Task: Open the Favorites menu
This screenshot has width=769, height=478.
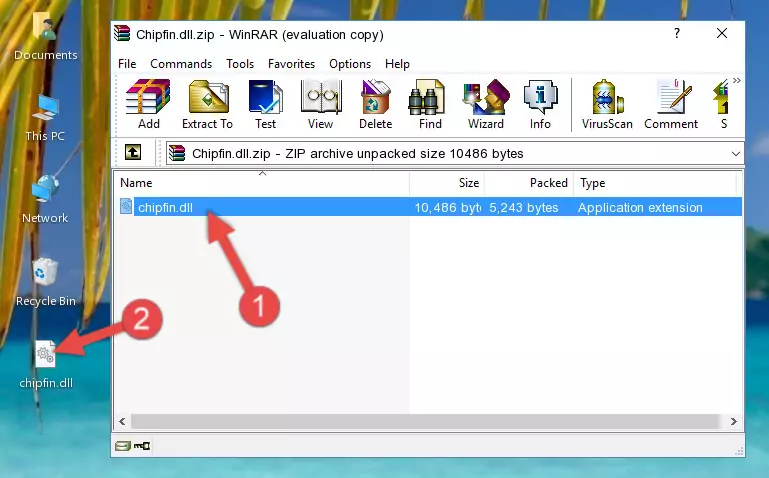Action: pyautogui.click(x=291, y=64)
